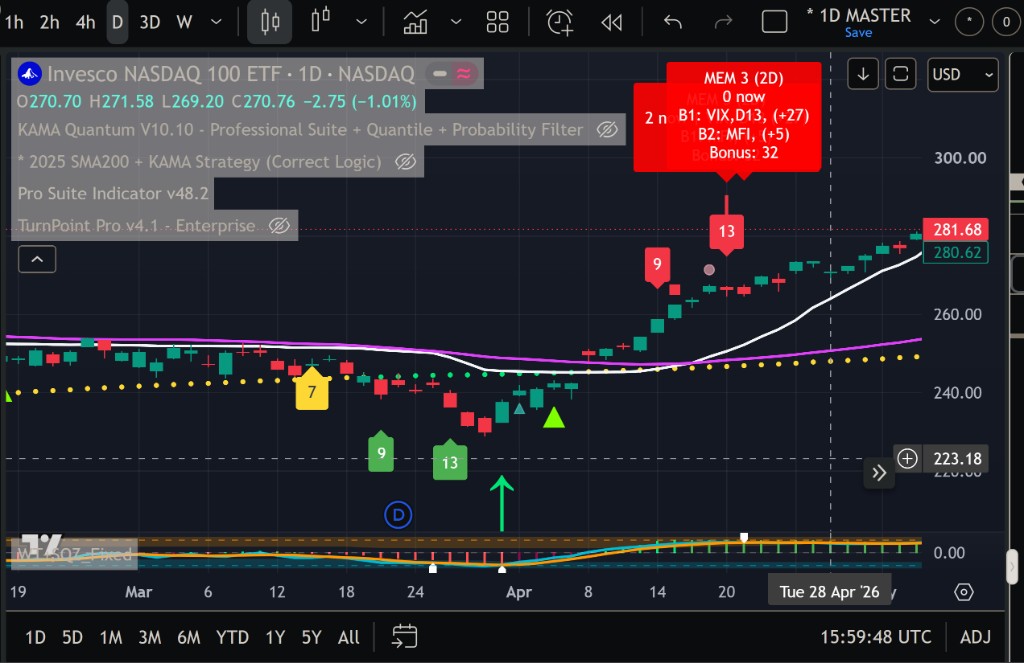Open the Indicators icon

[x=415, y=22]
